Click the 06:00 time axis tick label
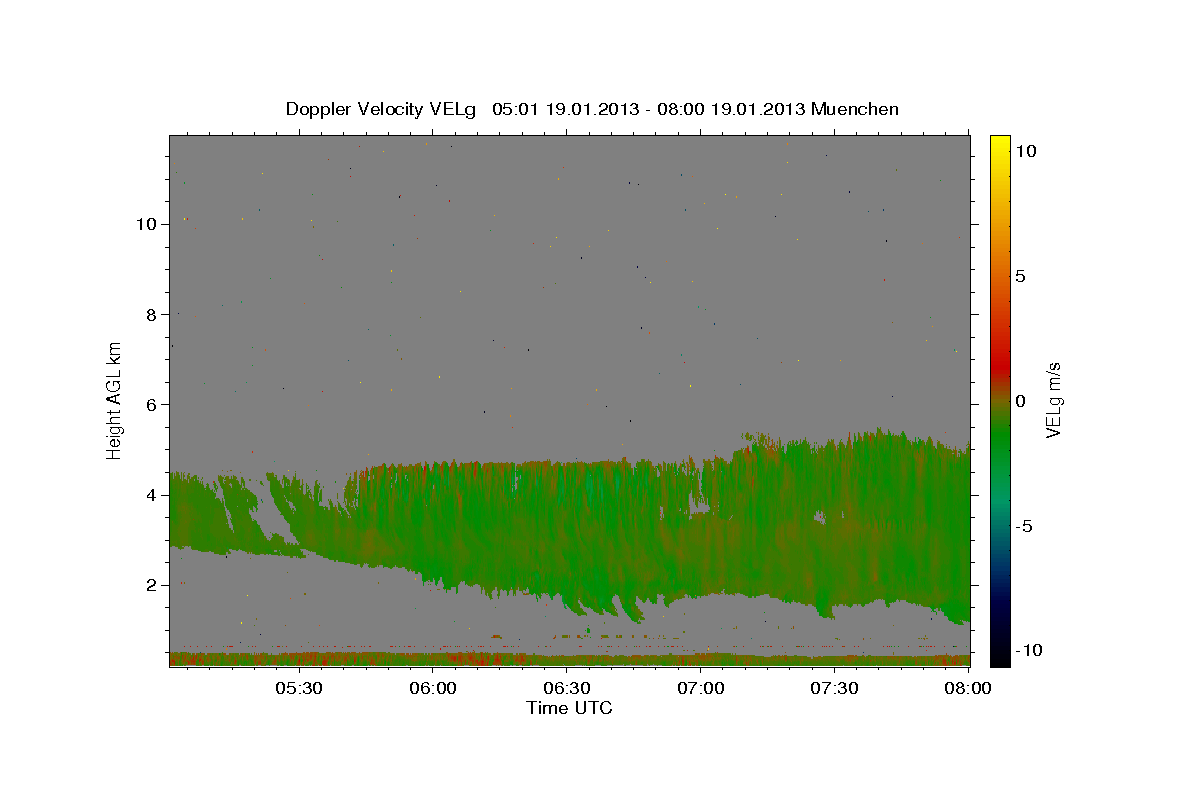Screen dimensions: 1200x800 [433, 688]
